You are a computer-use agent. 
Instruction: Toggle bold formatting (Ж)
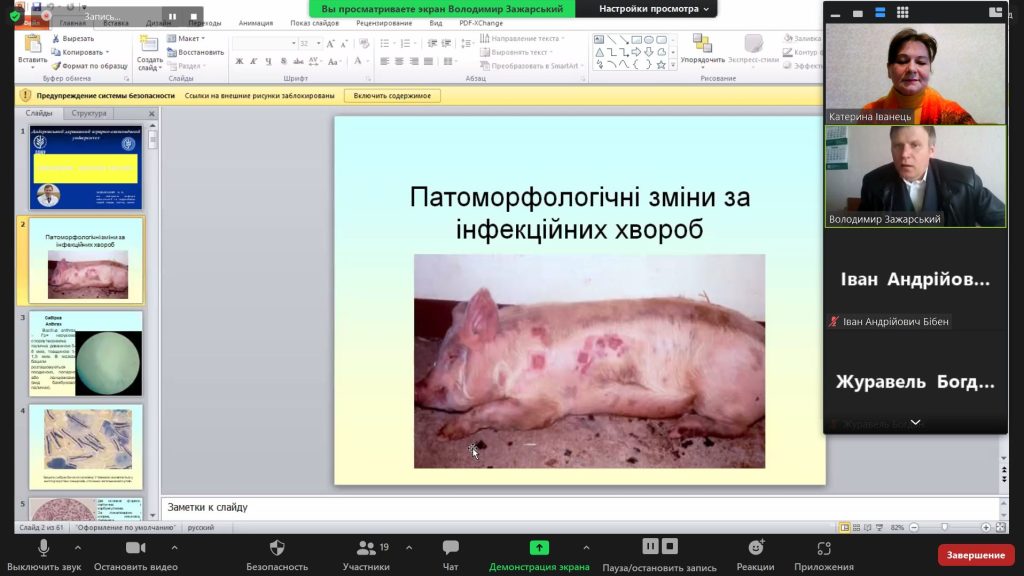click(239, 61)
